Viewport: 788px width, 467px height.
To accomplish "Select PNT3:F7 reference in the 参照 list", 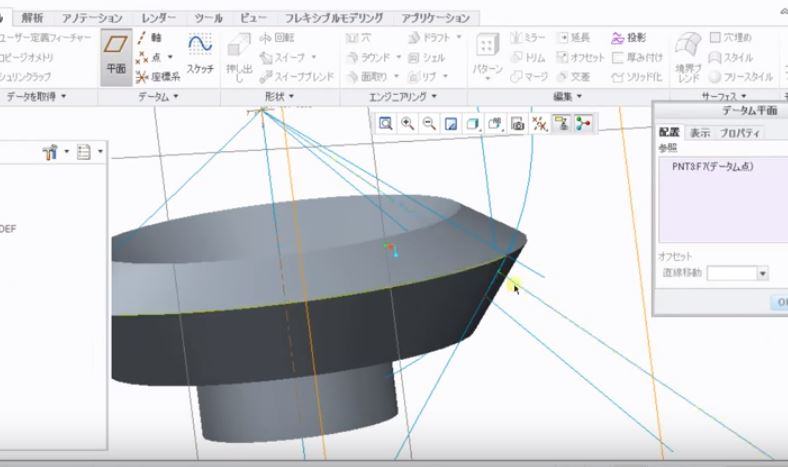I will coord(712,167).
